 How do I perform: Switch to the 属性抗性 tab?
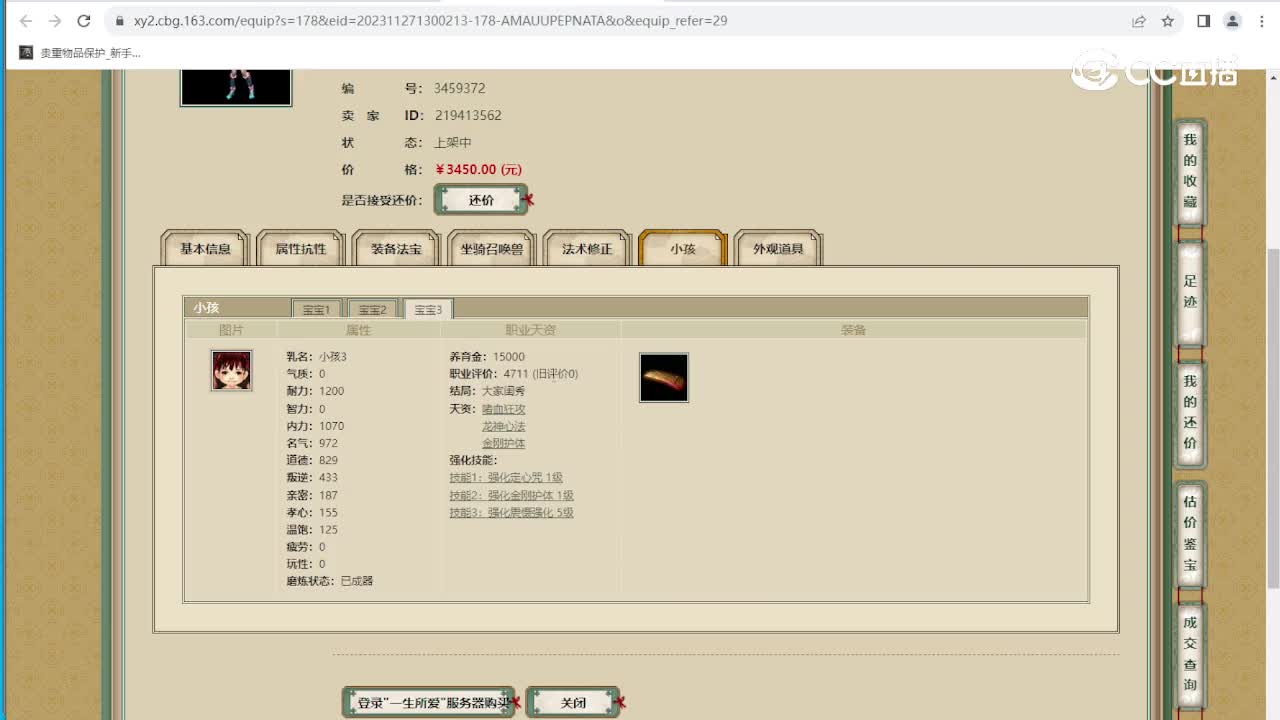(x=301, y=249)
